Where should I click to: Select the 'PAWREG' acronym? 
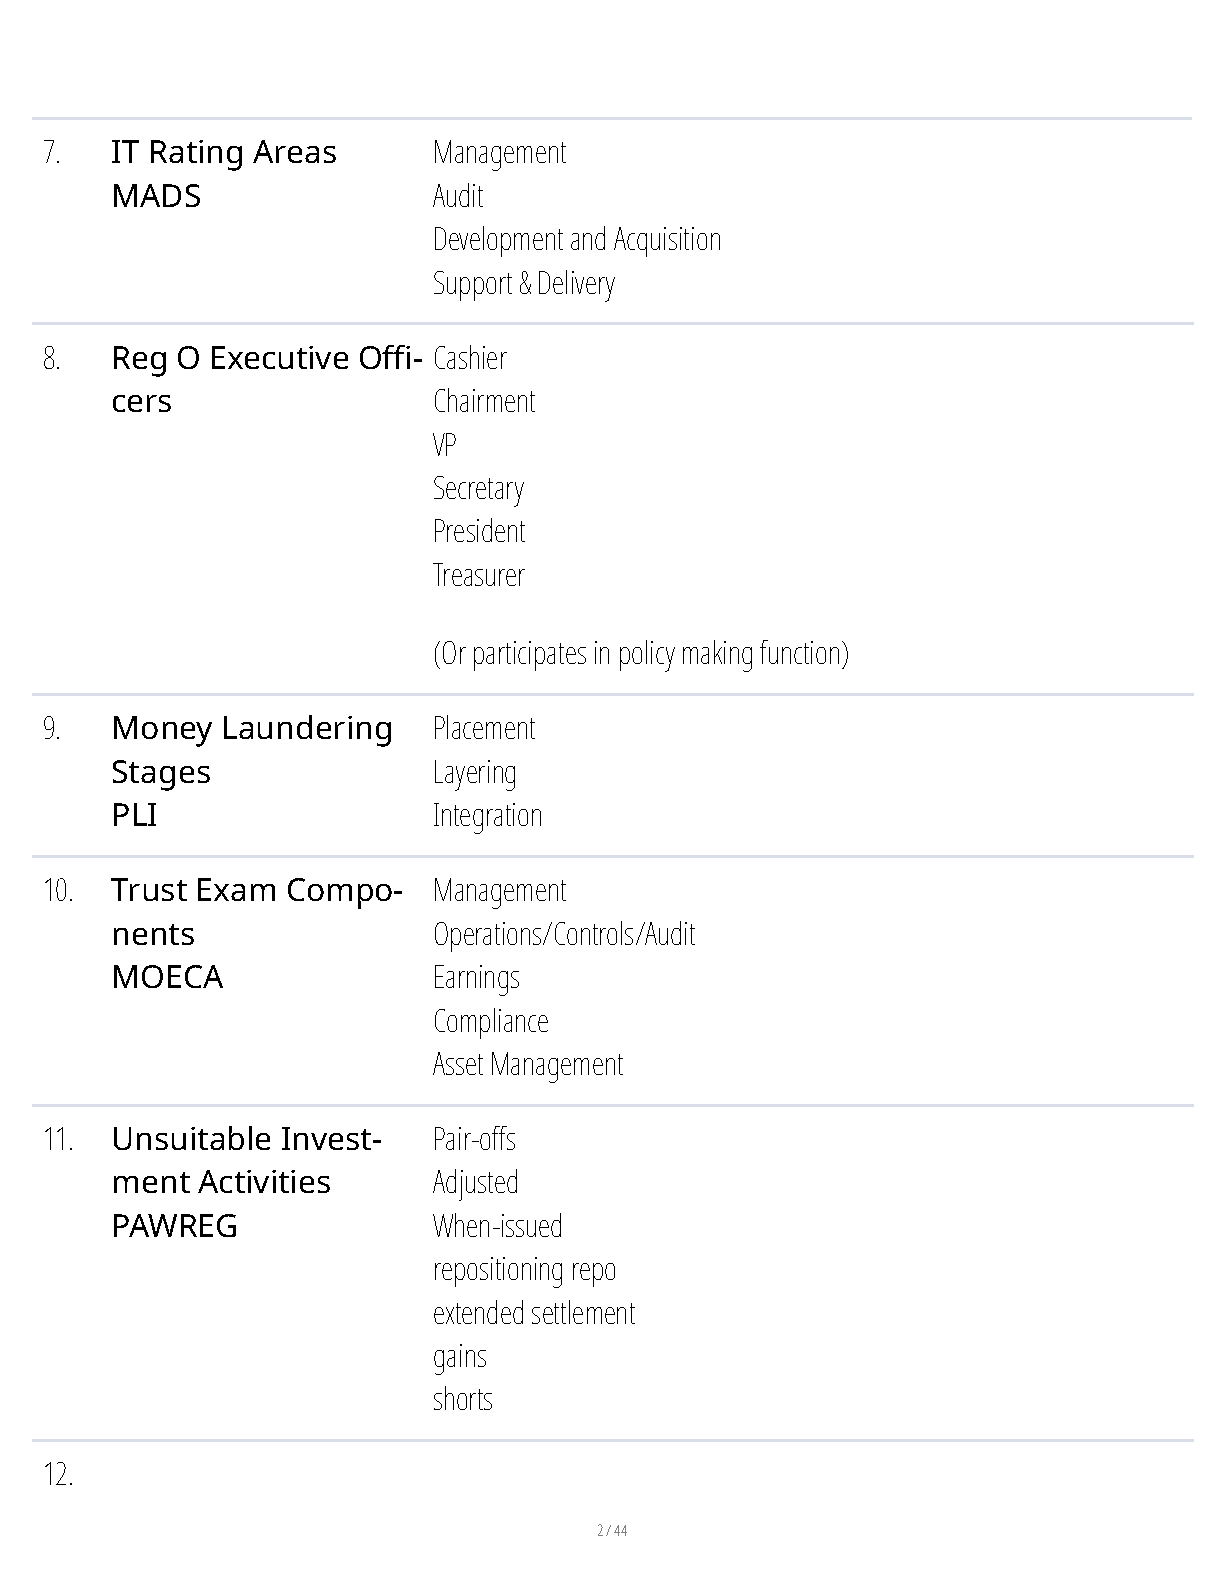[x=174, y=1226]
